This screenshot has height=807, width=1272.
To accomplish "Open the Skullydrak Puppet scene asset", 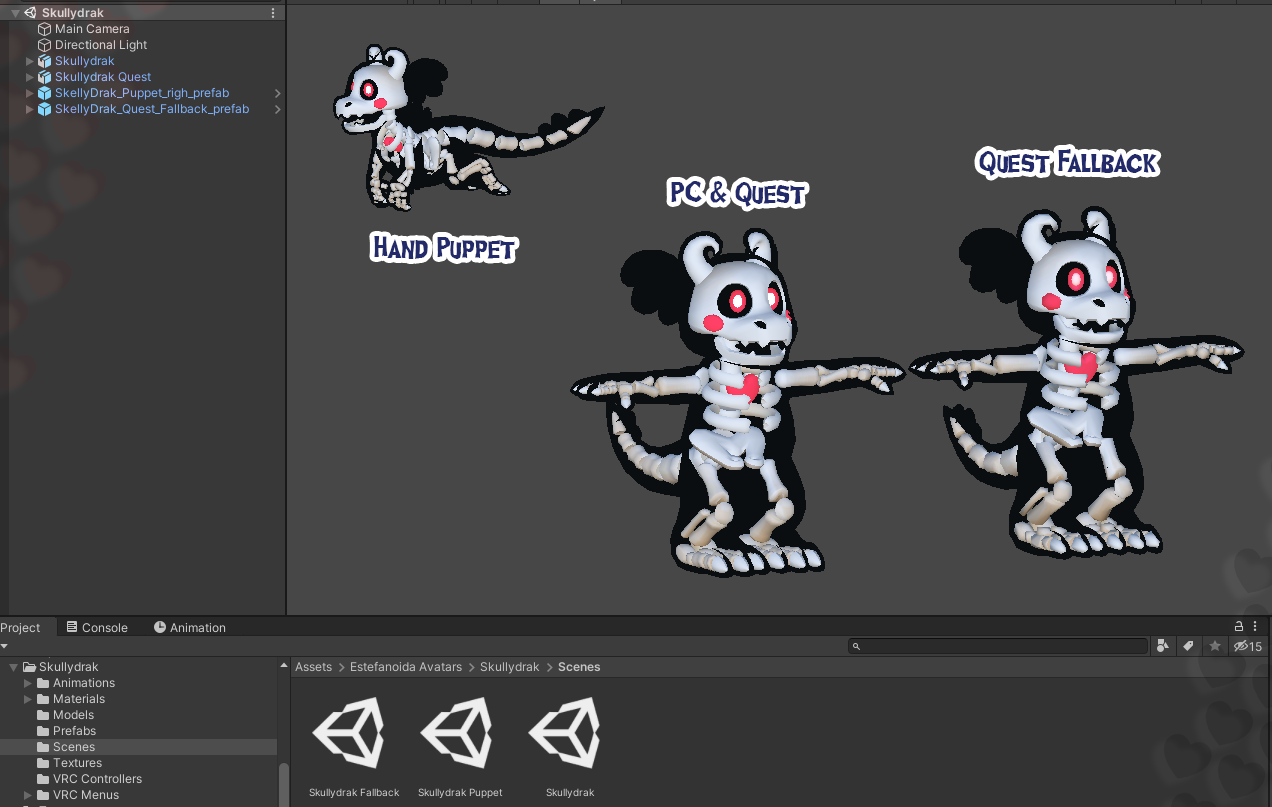I will point(459,733).
